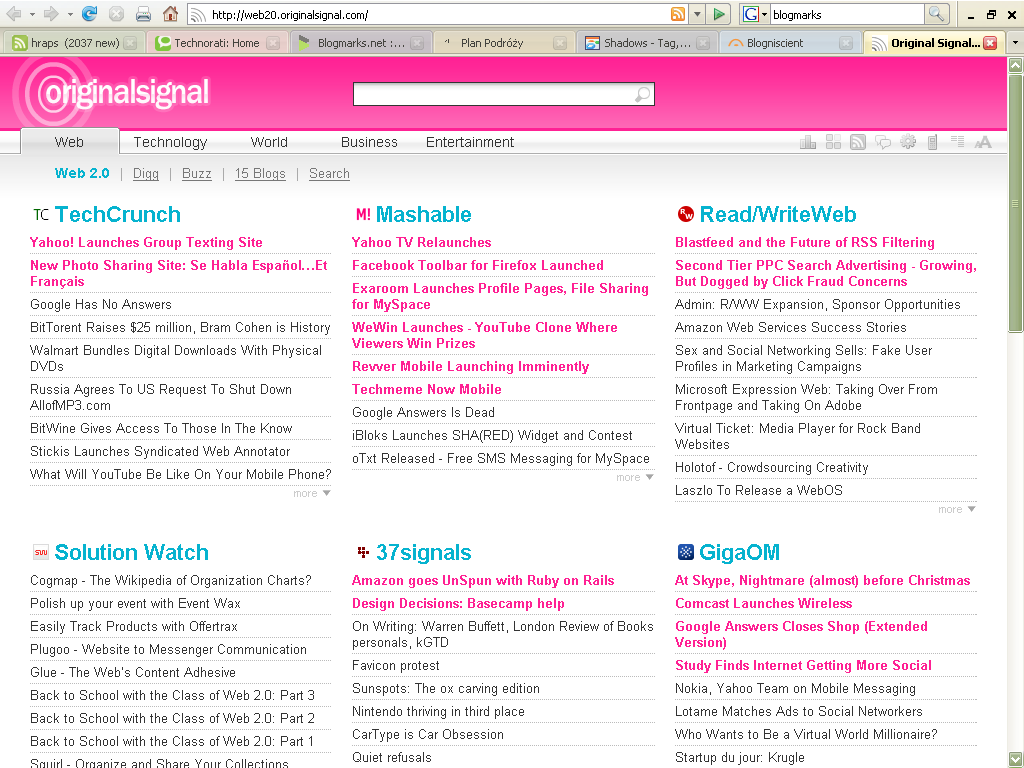Screen dimensions: 1024x768
Task: Click the Read/WriteWeb red favicon
Action: 685,214
